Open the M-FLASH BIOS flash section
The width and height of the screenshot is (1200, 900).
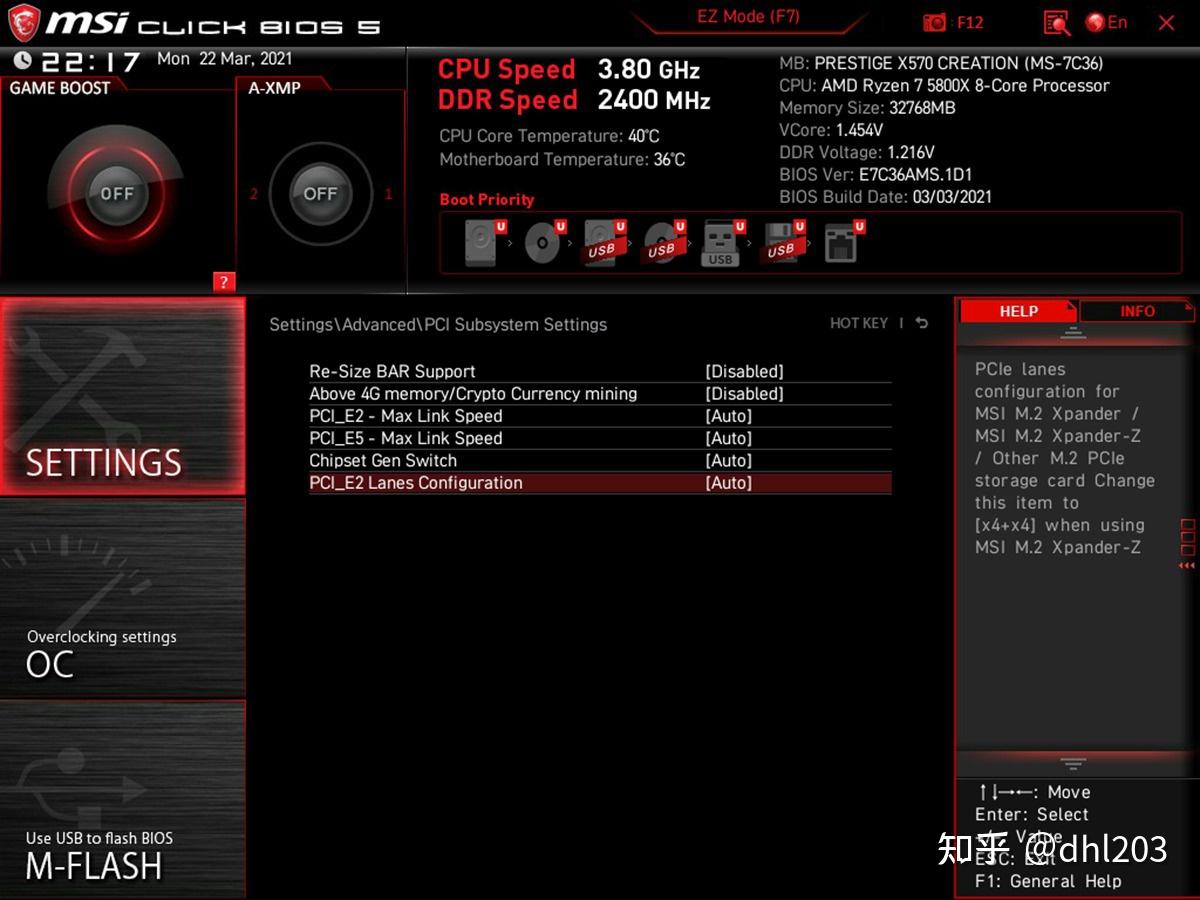pyautogui.click(x=122, y=799)
